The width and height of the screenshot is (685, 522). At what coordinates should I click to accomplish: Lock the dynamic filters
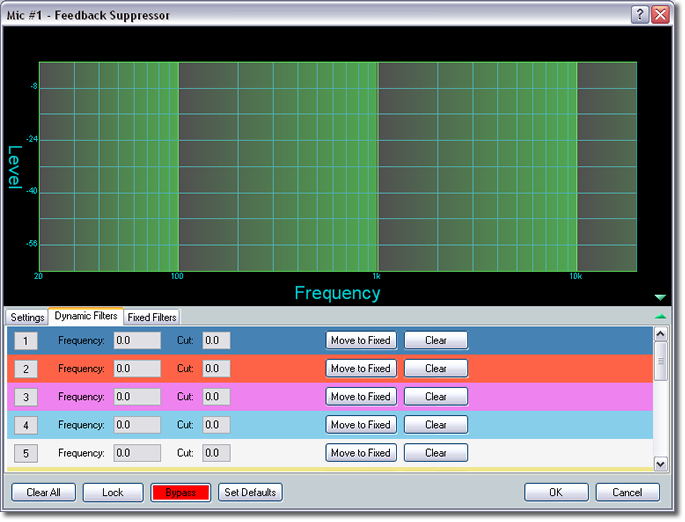113,493
